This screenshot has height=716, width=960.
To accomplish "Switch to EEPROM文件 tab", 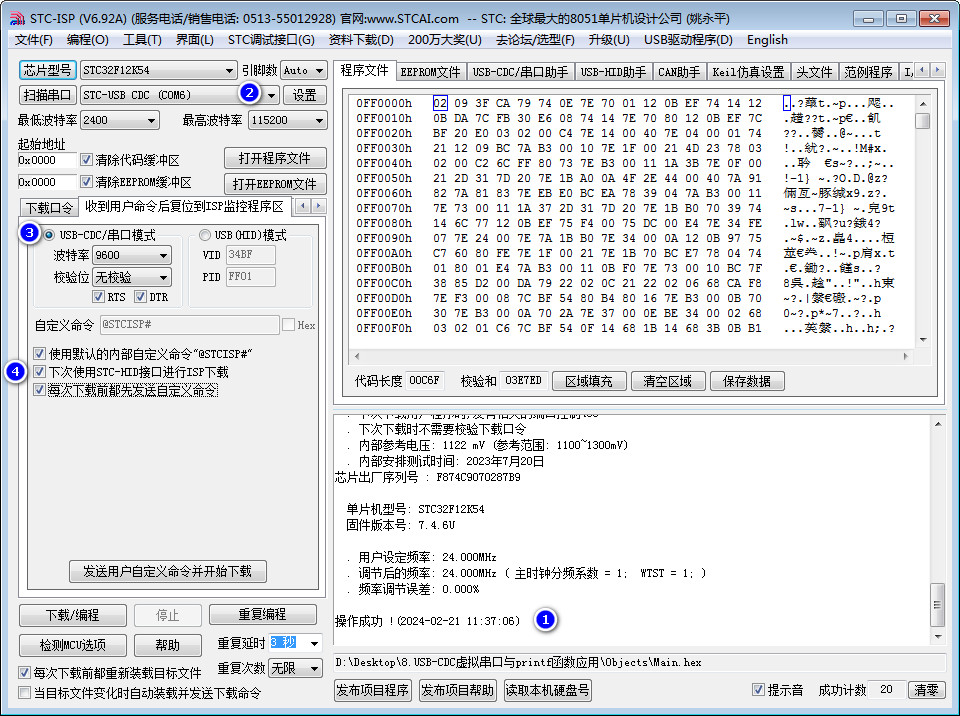I will pos(430,72).
